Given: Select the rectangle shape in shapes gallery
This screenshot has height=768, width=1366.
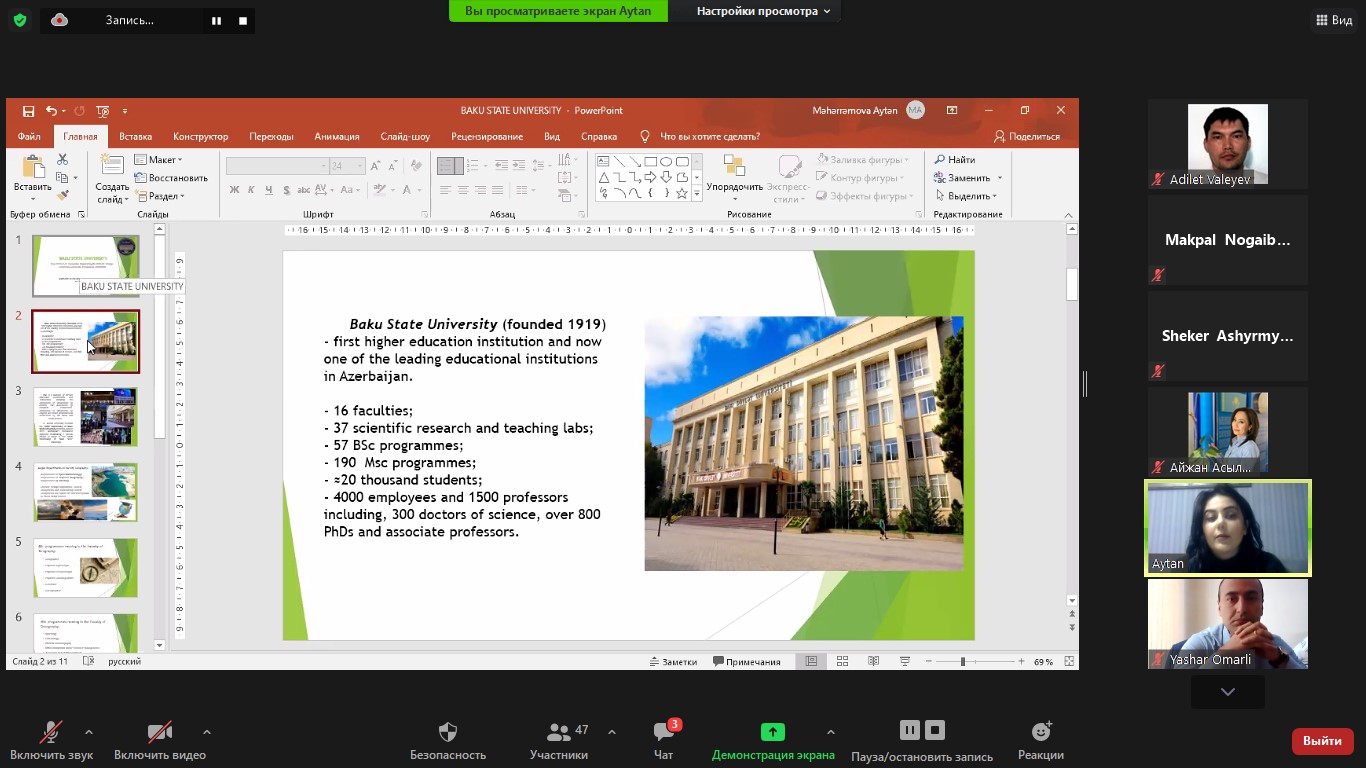Looking at the screenshot, I should [650, 161].
